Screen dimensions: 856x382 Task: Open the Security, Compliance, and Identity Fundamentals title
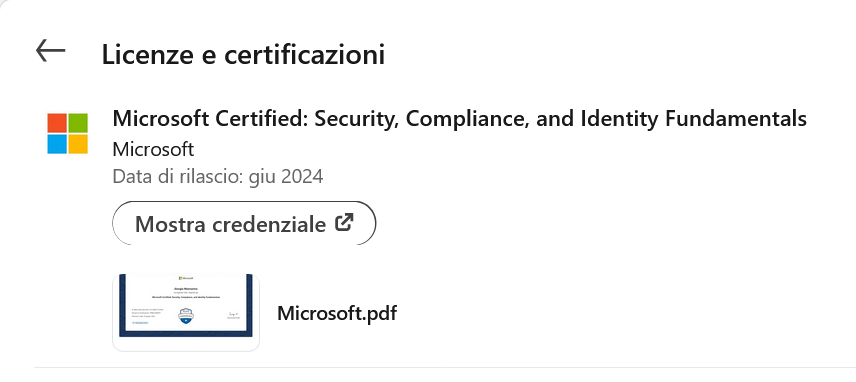[x=460, y=118]
